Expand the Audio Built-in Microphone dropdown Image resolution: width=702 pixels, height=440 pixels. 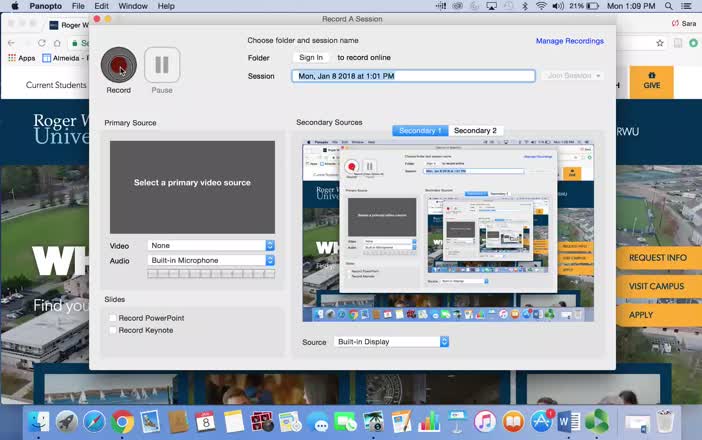[x=211, y=260]
